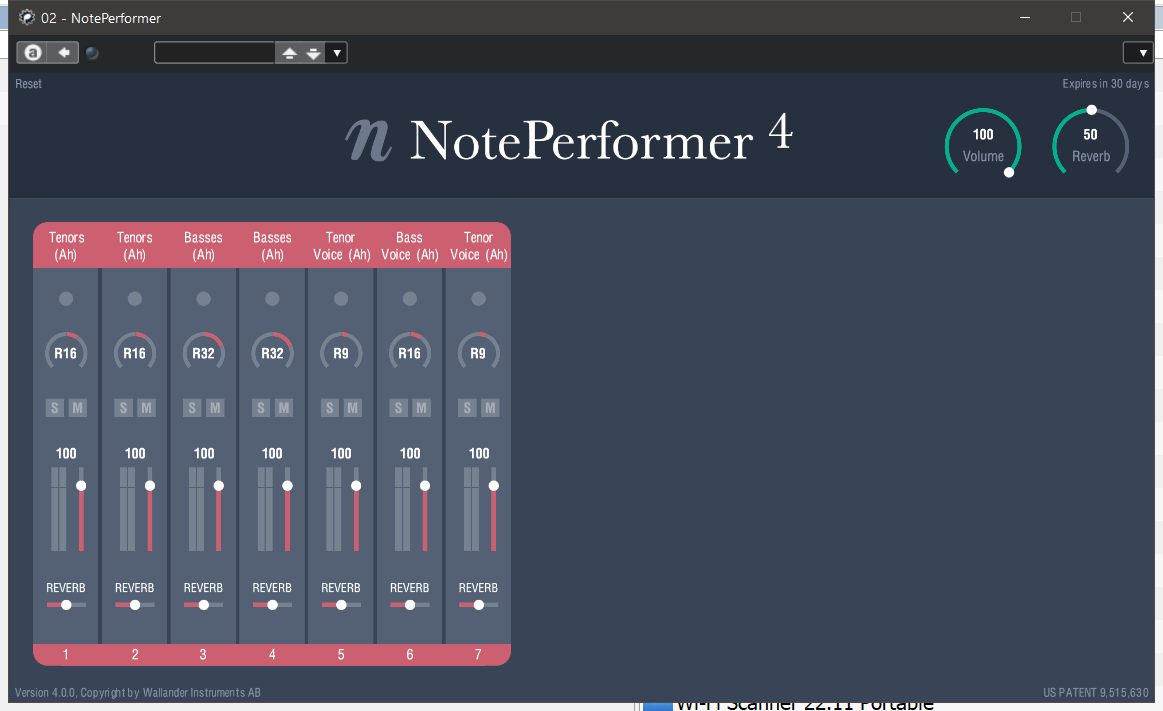Mute channel 4 Basses
The image size is (1163, 711).
coord(283,408)
